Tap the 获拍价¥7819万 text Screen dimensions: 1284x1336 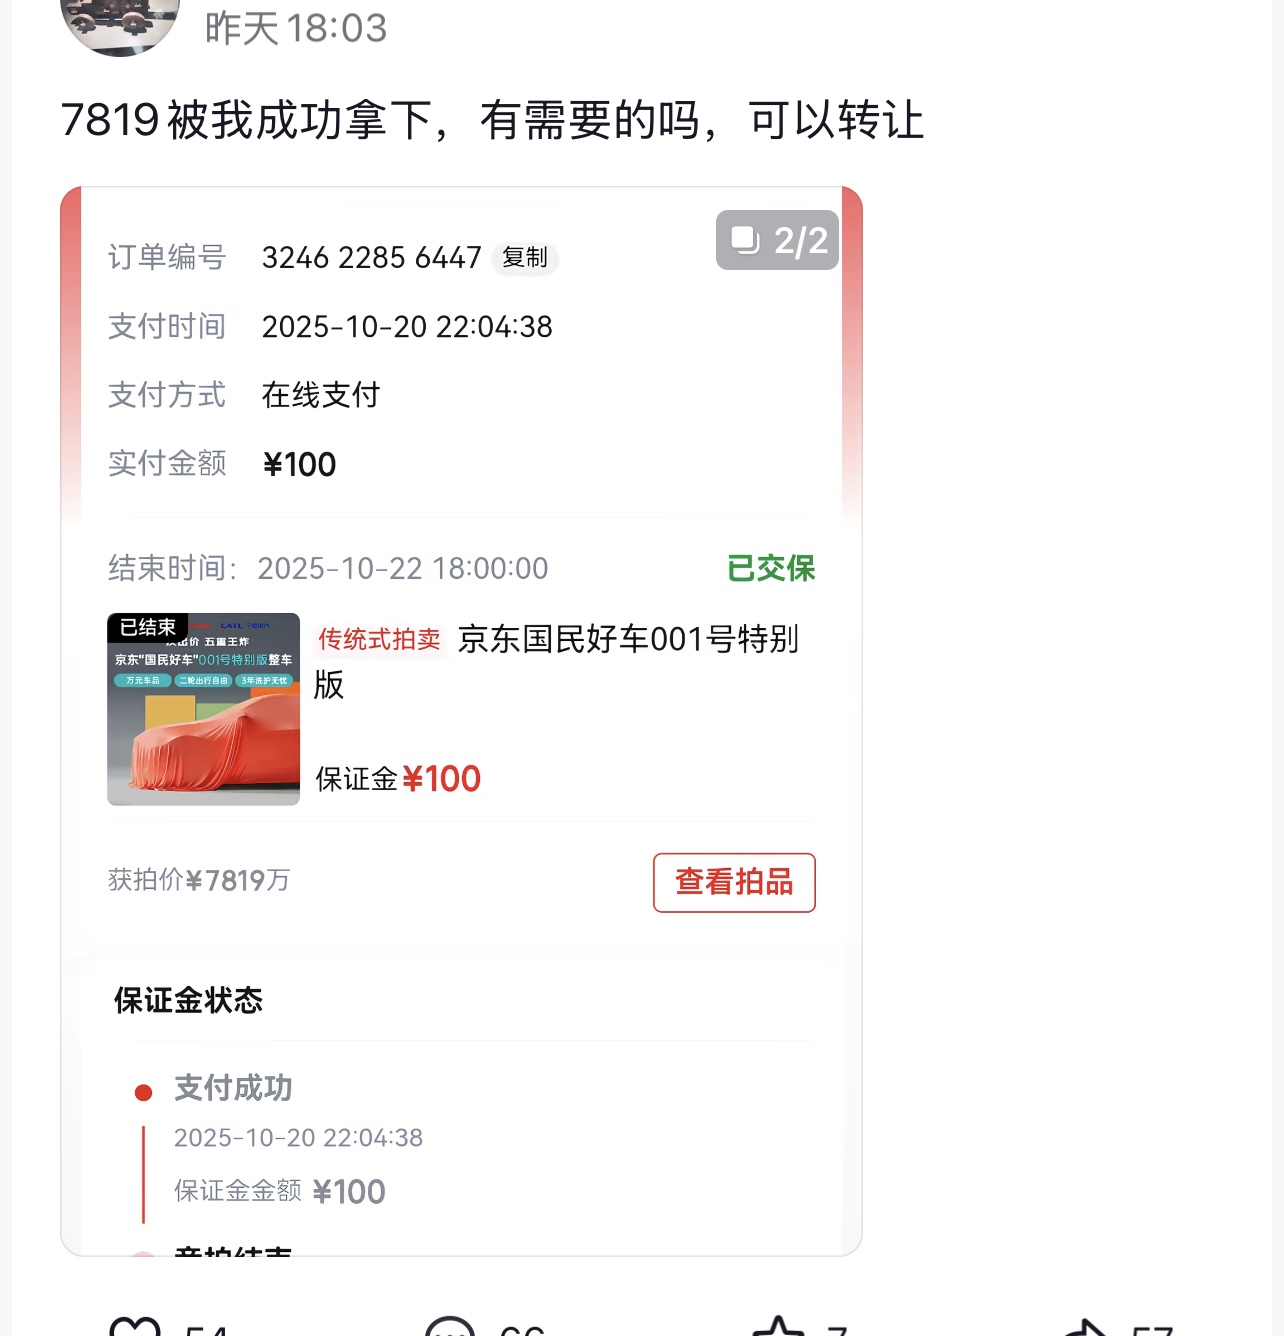(199, 880)
